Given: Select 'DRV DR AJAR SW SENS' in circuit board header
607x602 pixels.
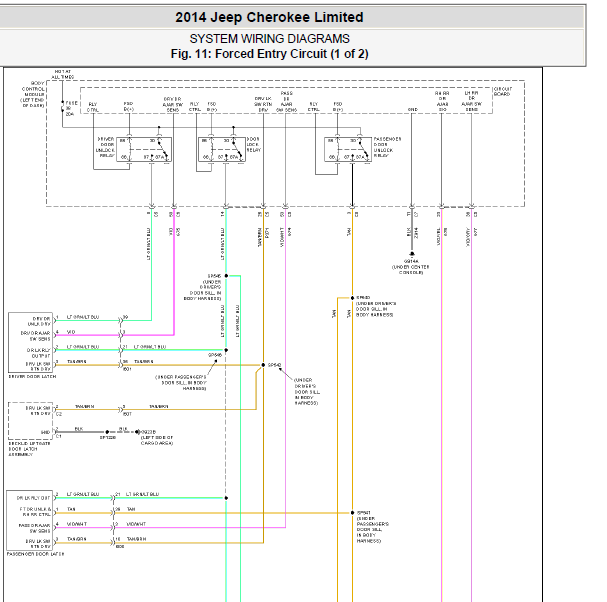Looking at the screenshot, I should click(172, 105).
